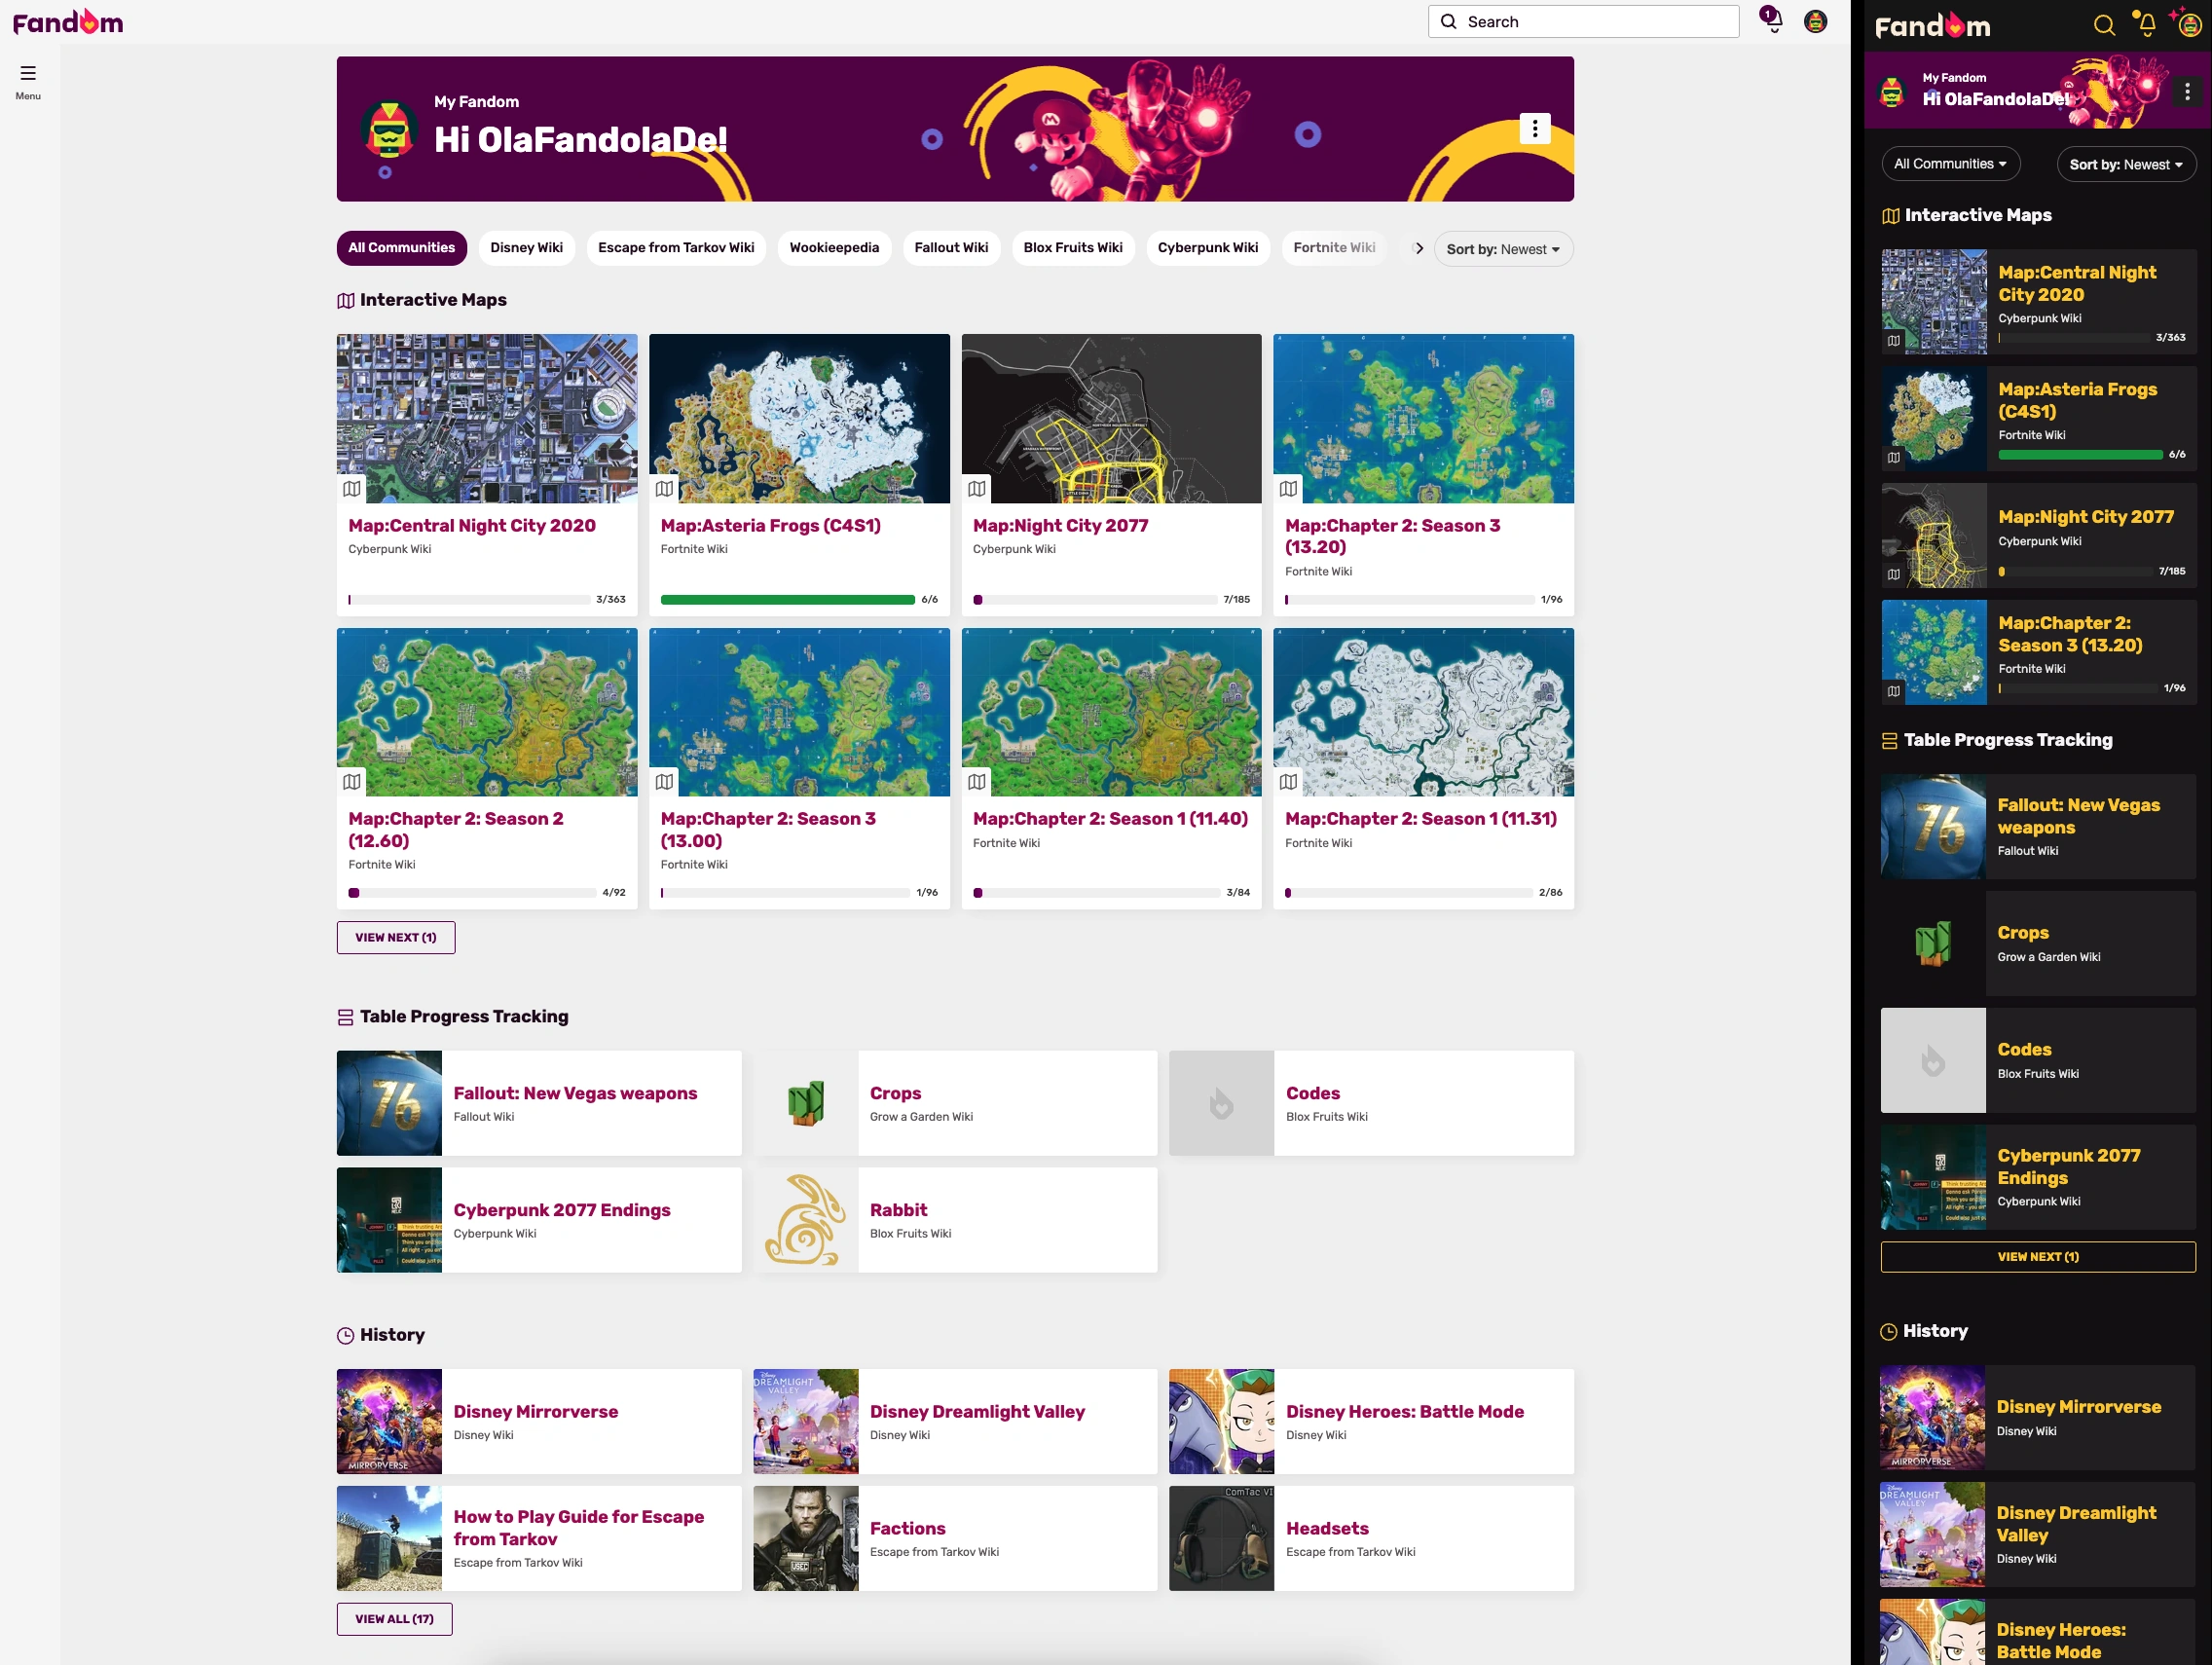
Task: Select the All Communities filter chip
Action: pyautogui.click(x=401, y=248)
